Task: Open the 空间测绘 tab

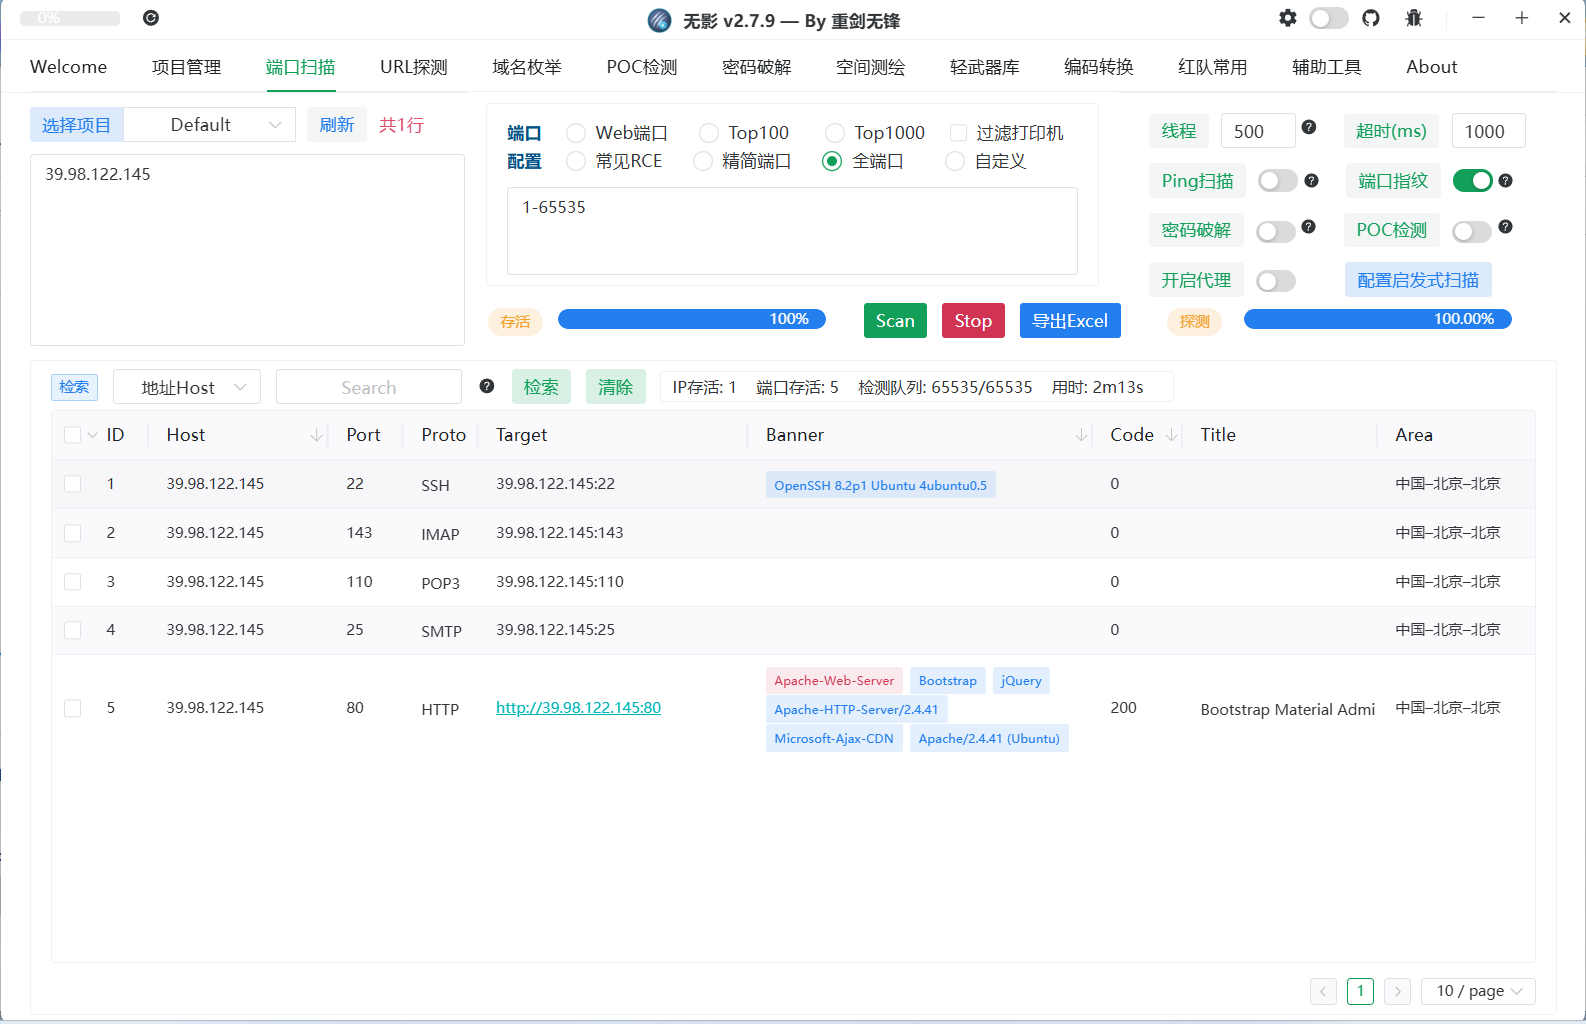Action: [871, 67]
